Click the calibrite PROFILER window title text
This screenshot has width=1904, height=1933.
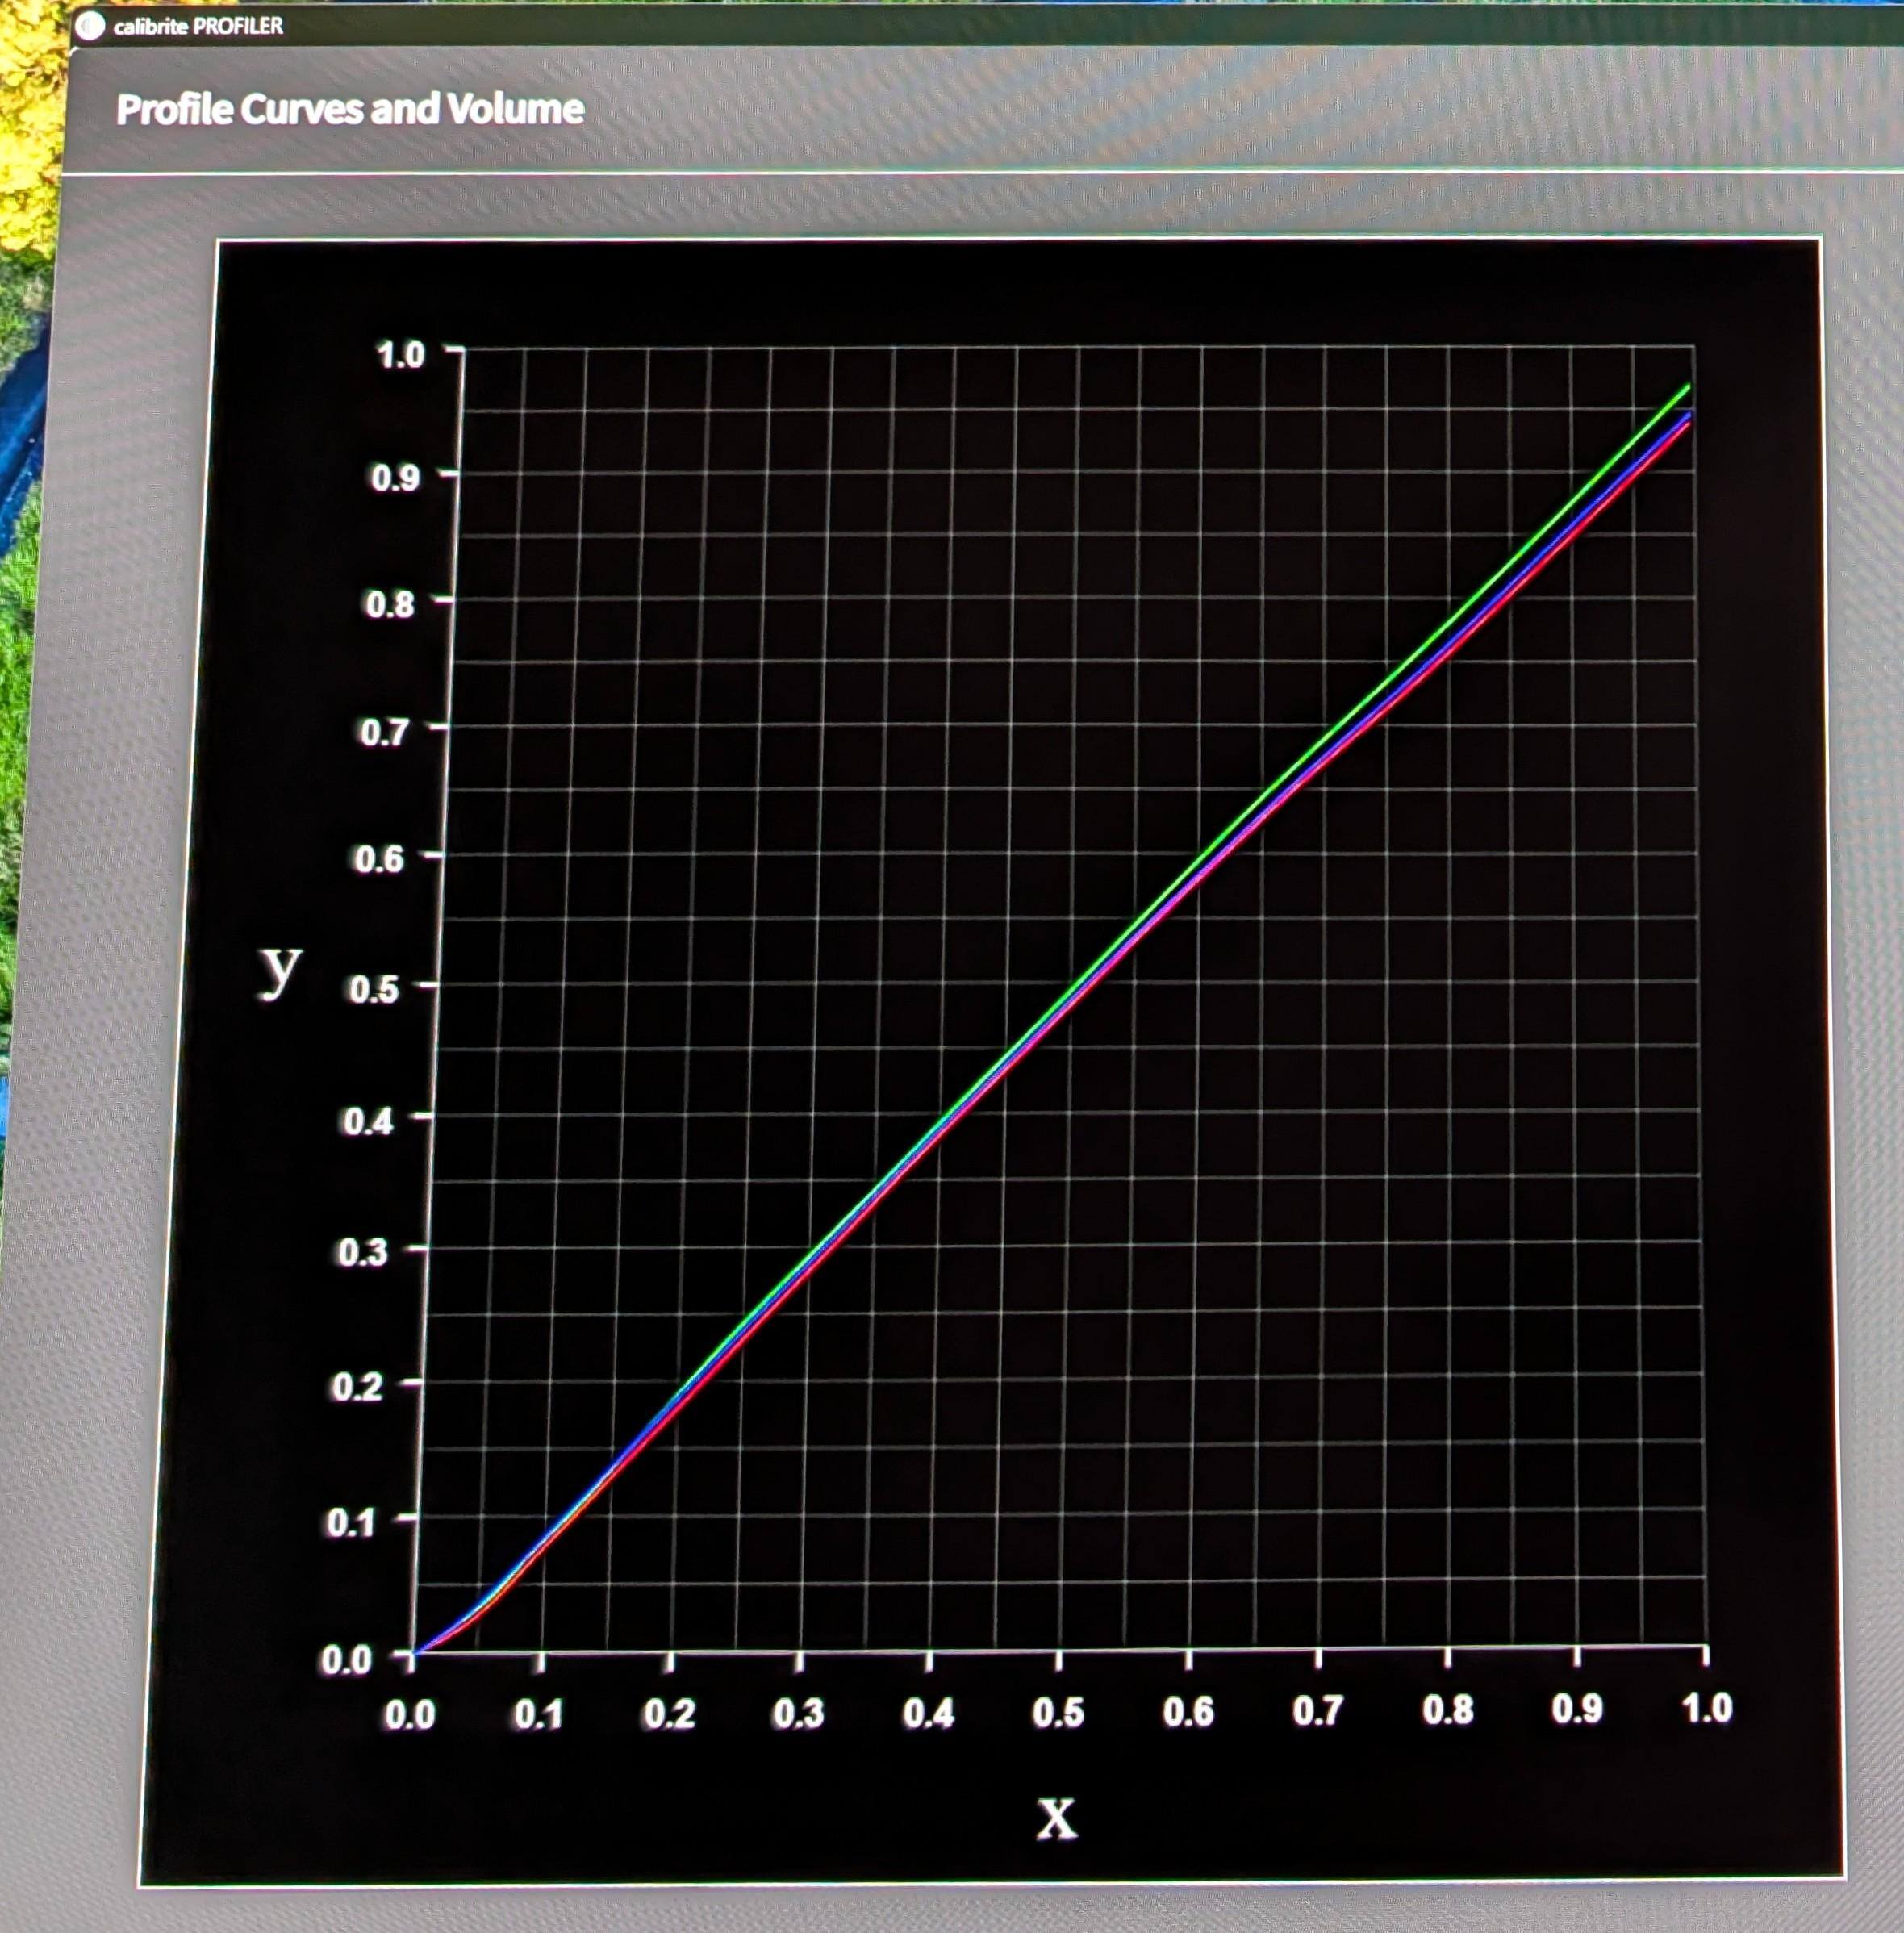[x=198, y=26]
